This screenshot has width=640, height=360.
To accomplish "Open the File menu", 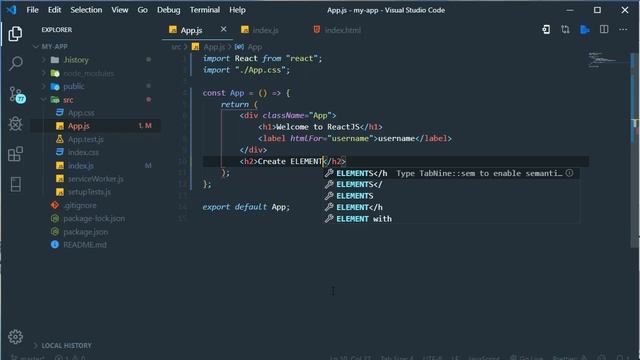I will point(32,10).
